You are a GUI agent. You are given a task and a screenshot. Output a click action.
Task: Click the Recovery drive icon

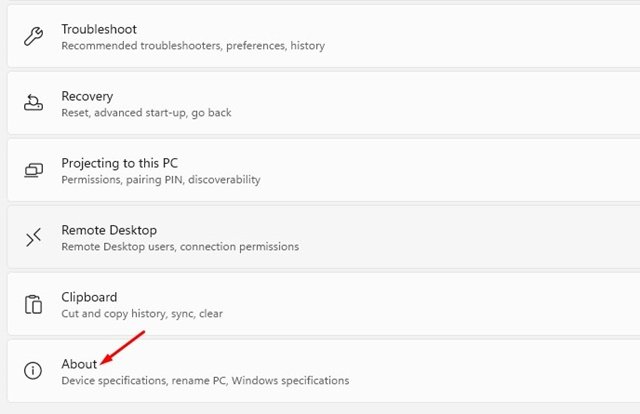pyautogui.click(x=33, y=103)
